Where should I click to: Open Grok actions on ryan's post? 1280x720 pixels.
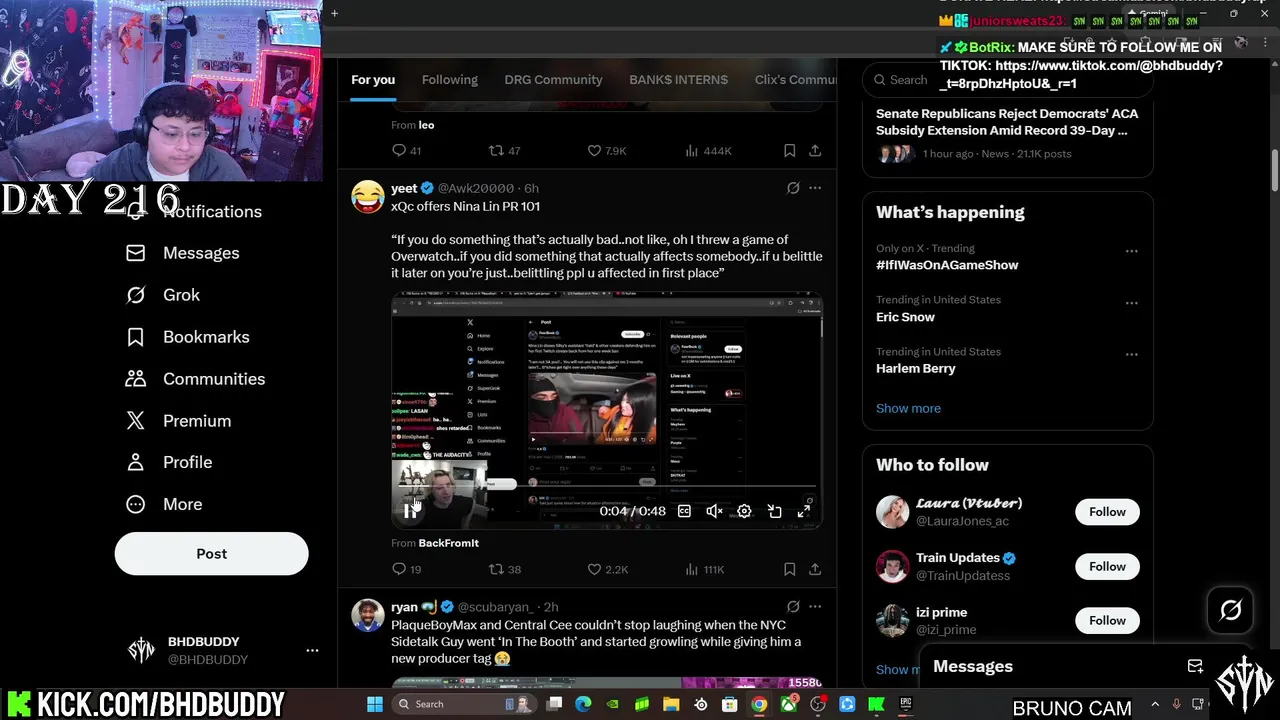[793, 607]
